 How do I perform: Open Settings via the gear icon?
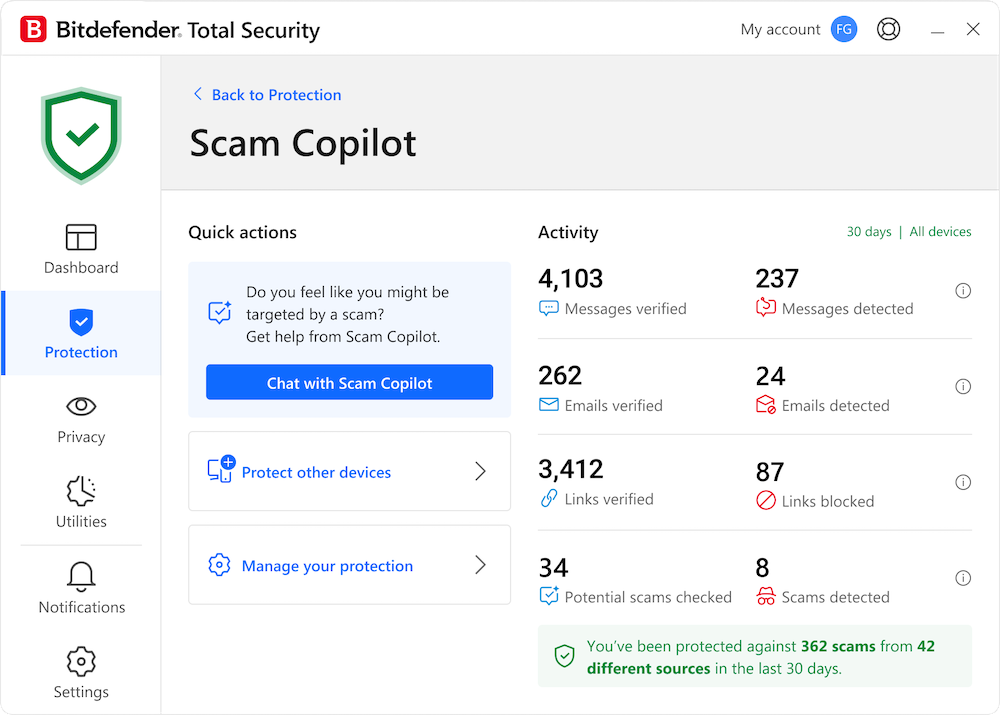pyautogui.click(x=81, y=661)
